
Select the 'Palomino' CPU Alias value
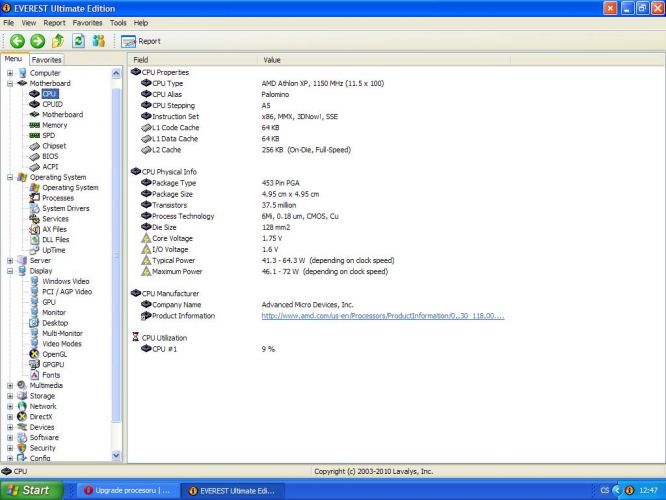pyautogui.click(x=275, y=94)
